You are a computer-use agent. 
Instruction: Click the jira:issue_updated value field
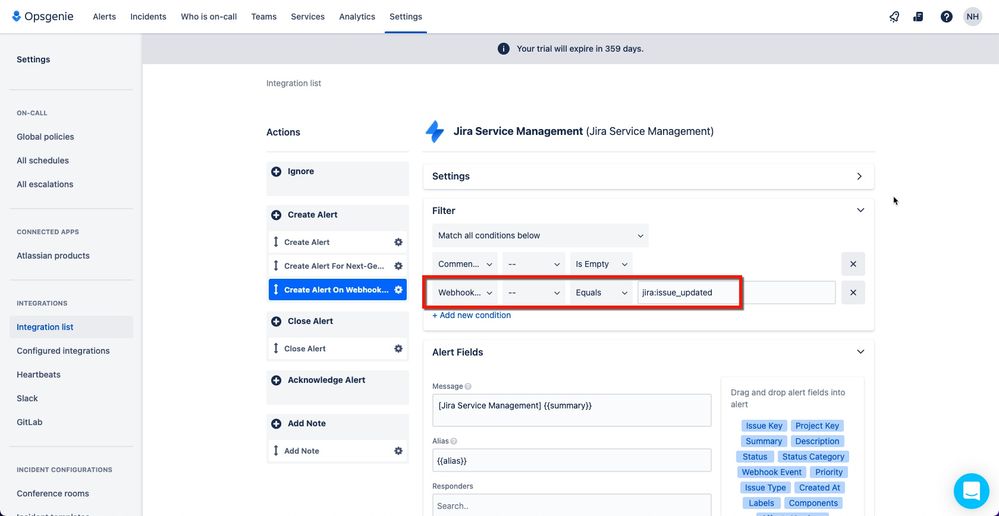click(x=737, y=292)
